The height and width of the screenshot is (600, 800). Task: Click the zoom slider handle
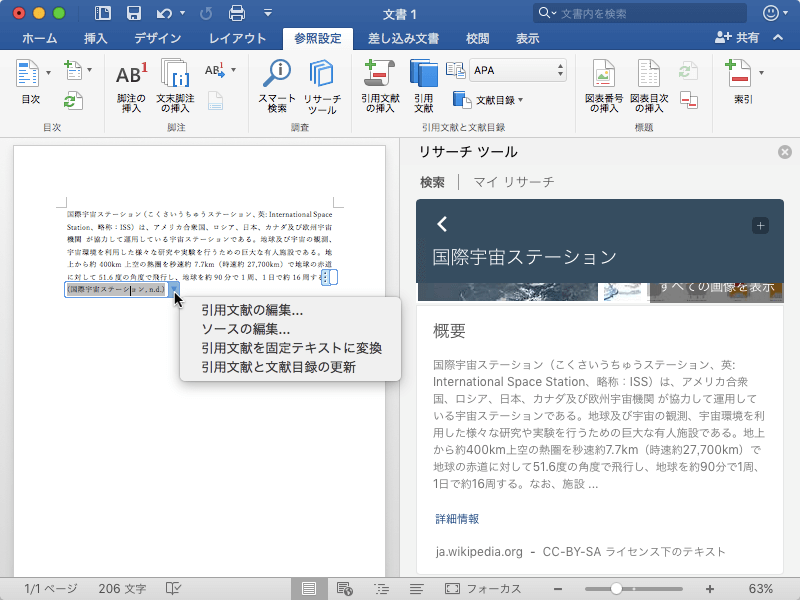tap(616, 589)
